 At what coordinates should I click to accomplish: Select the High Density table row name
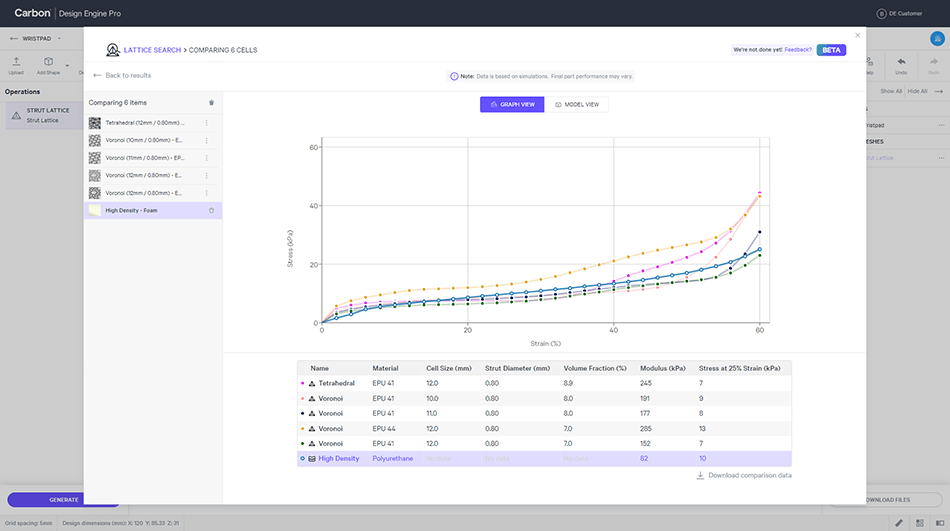click(339, 459)
